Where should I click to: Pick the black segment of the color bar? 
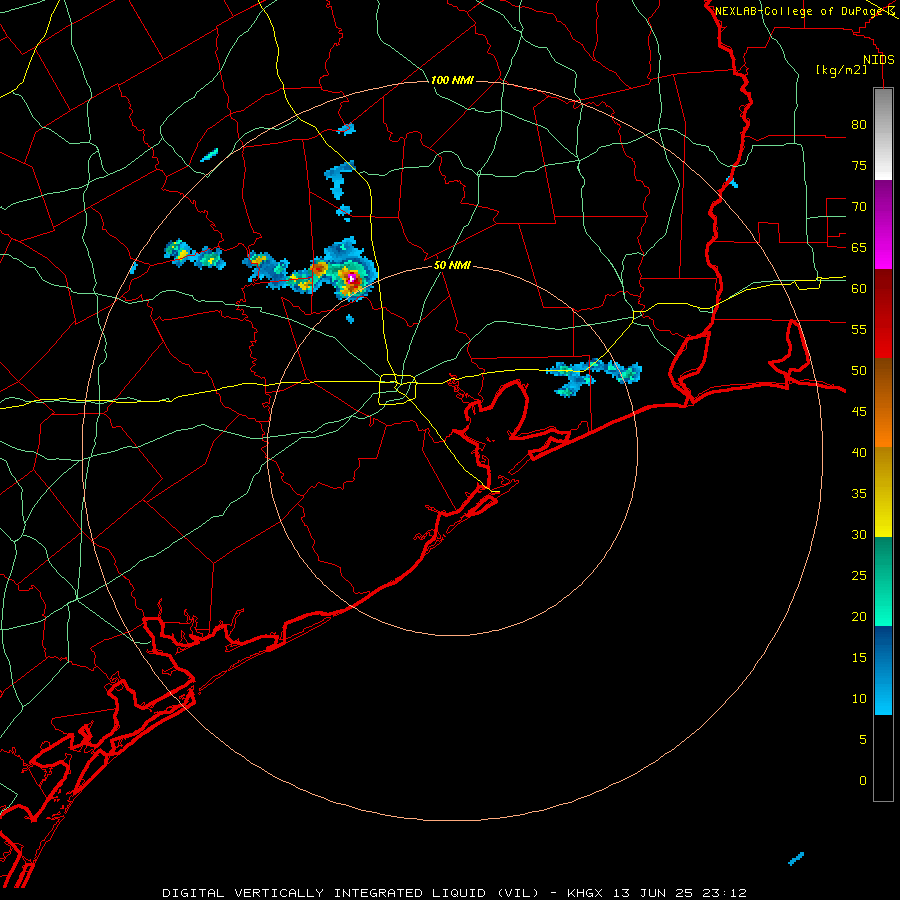coord(883,758)
